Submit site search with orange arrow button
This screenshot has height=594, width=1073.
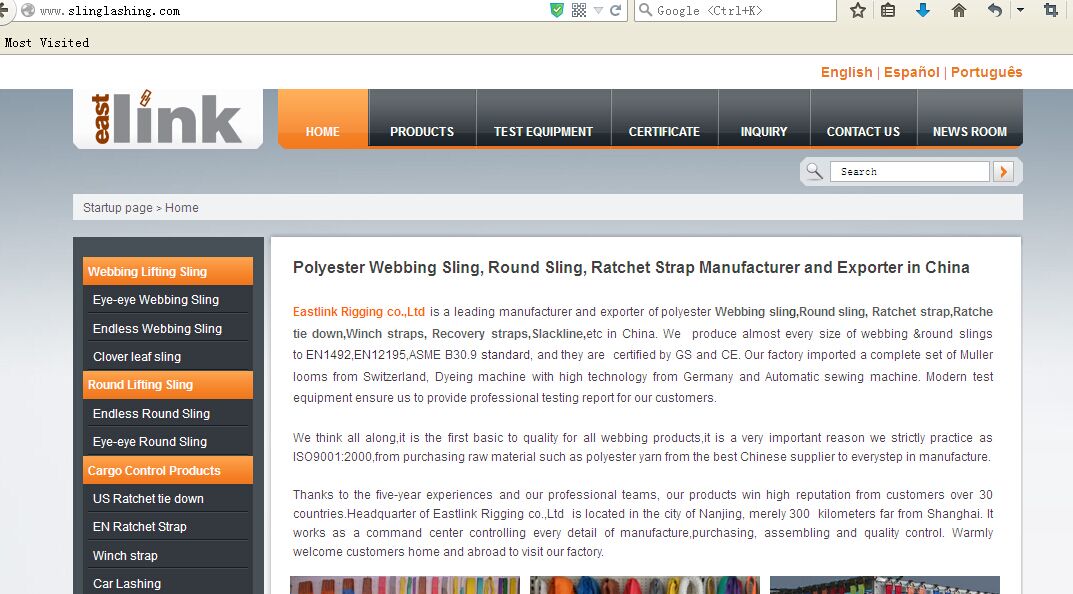pyautogui.click(x=1003, y=172)
